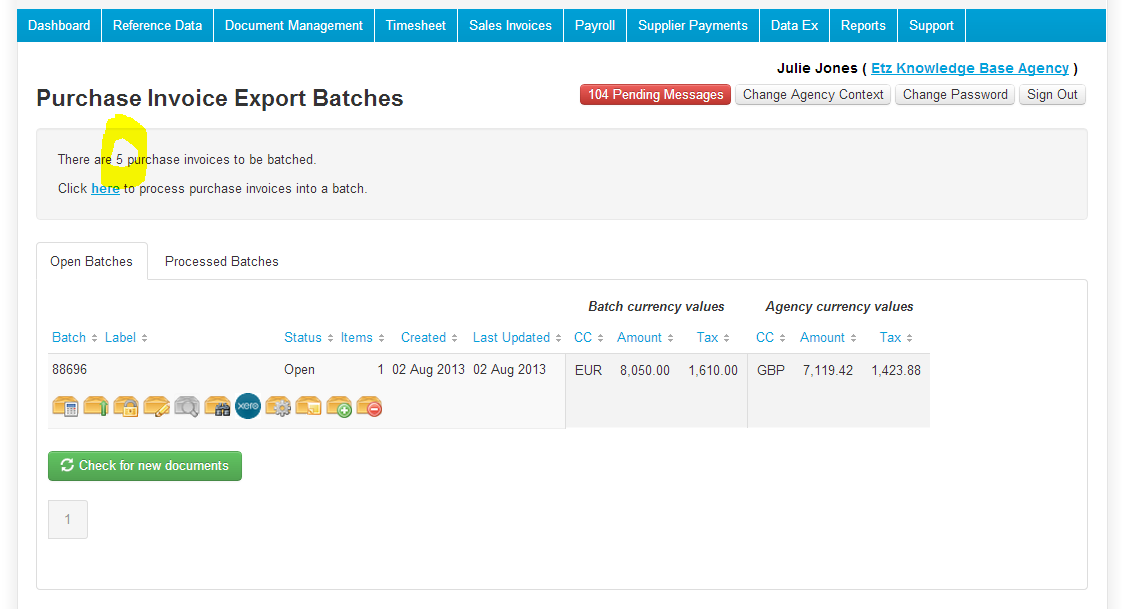This screenshot has width=1122, height=609.
Task: Sort by batch currency CC column
Action: [x=588, y=338]
